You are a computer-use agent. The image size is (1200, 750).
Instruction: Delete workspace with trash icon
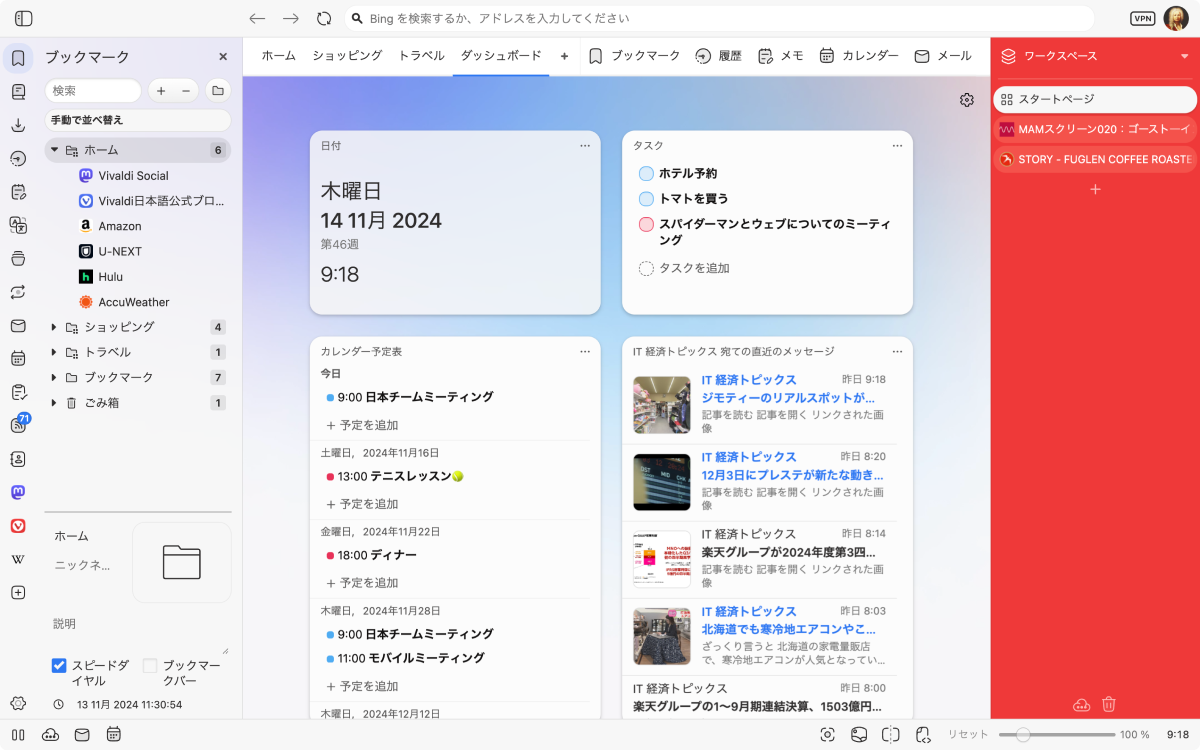1108,704
